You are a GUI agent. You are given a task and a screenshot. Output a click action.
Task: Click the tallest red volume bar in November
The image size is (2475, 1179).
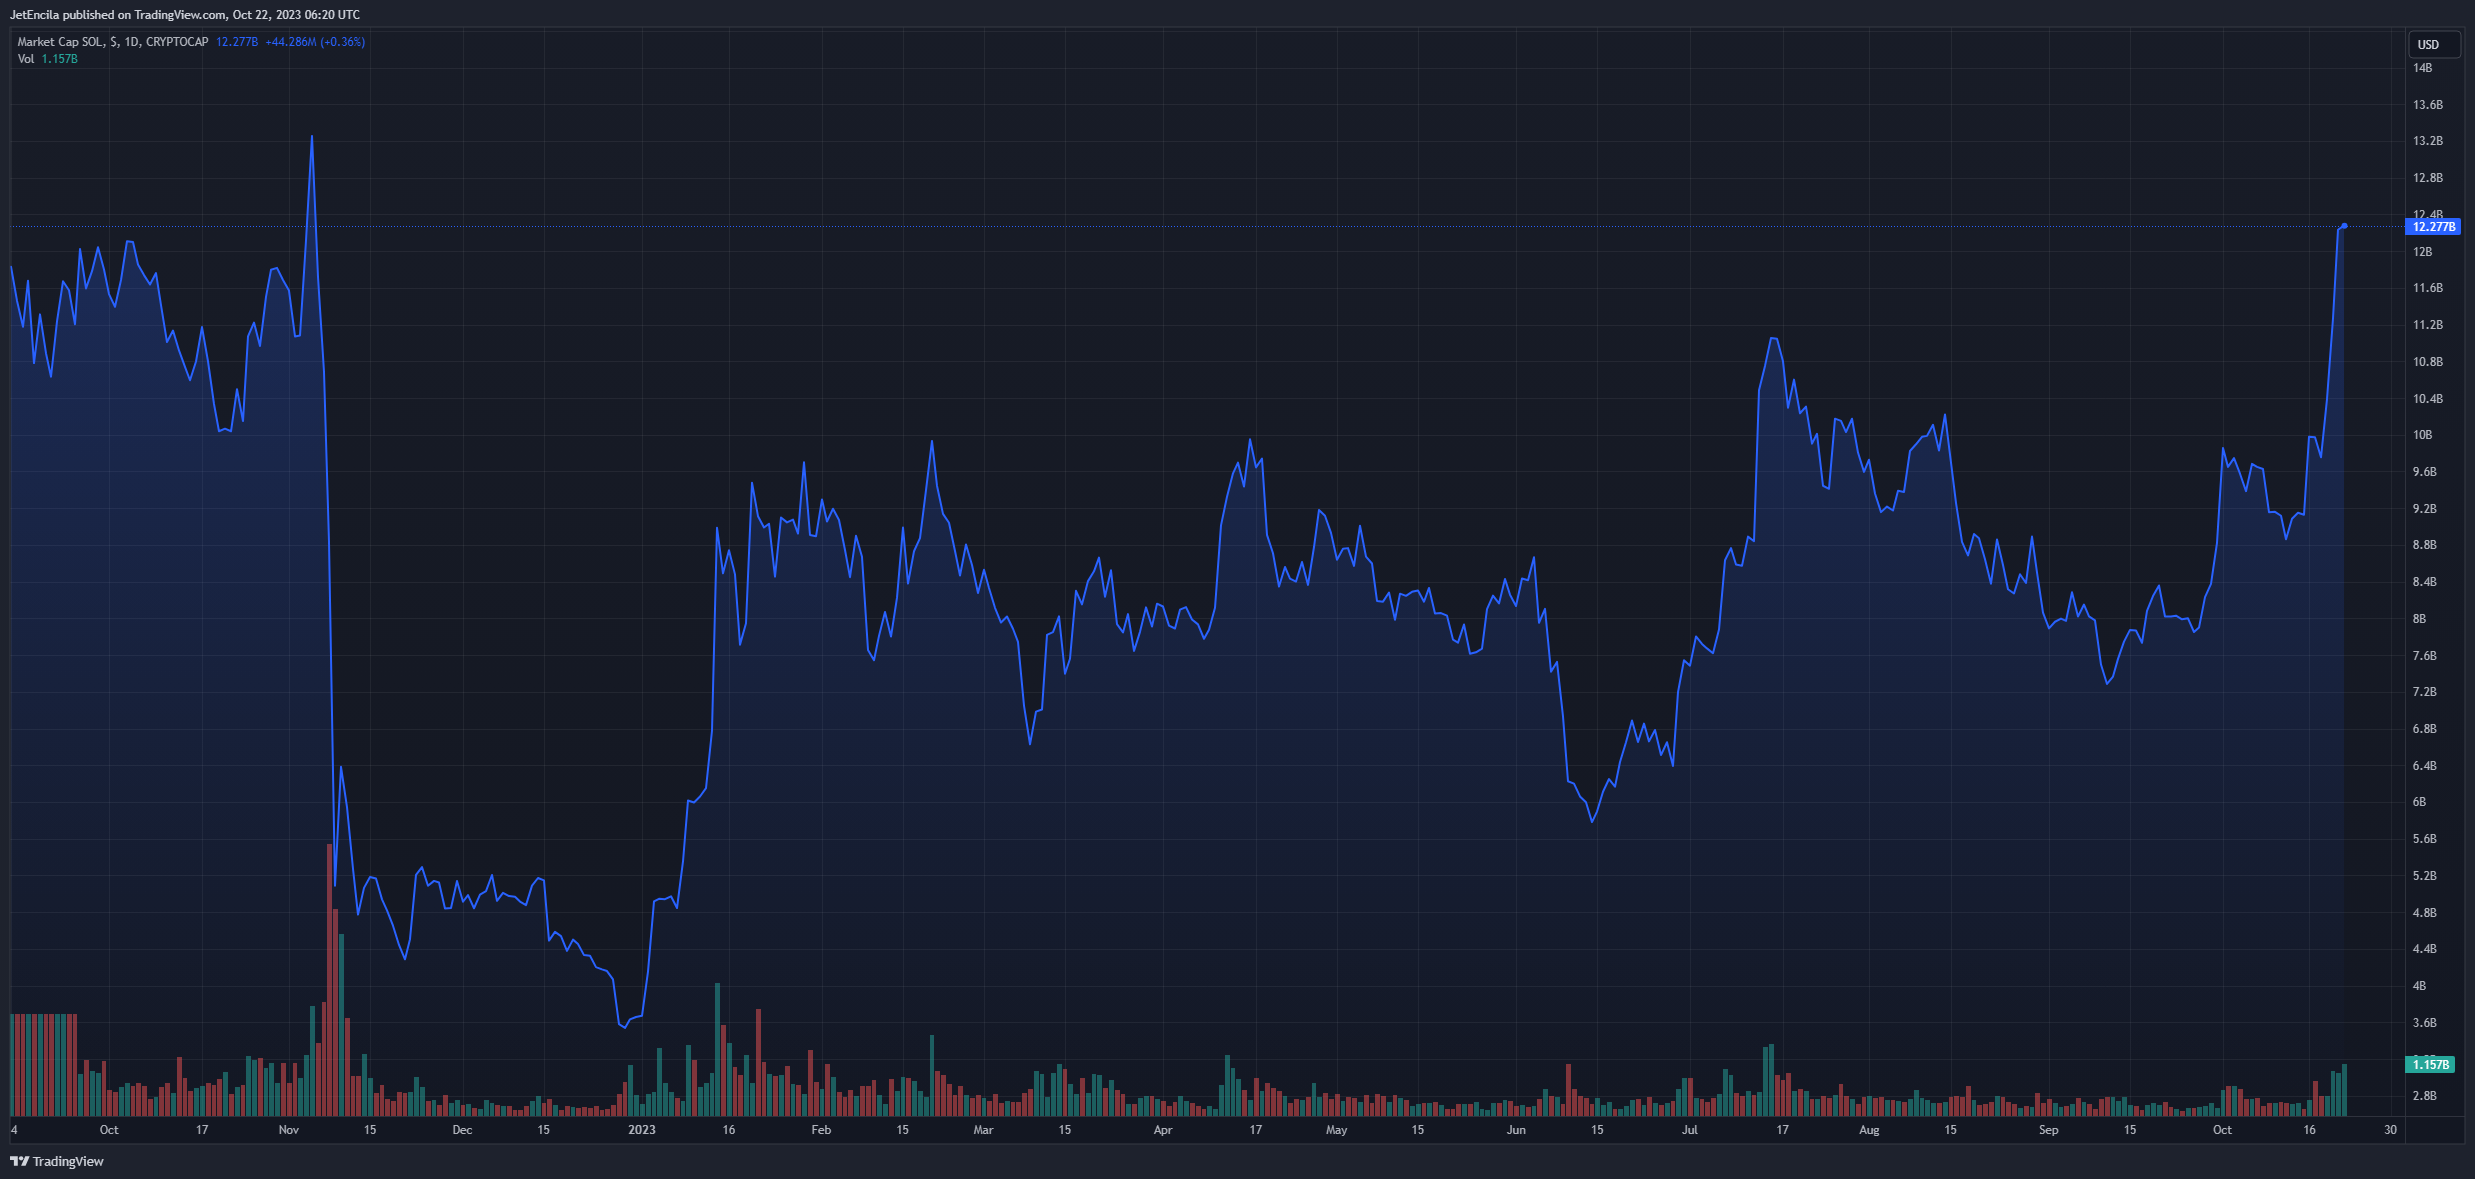329,980
